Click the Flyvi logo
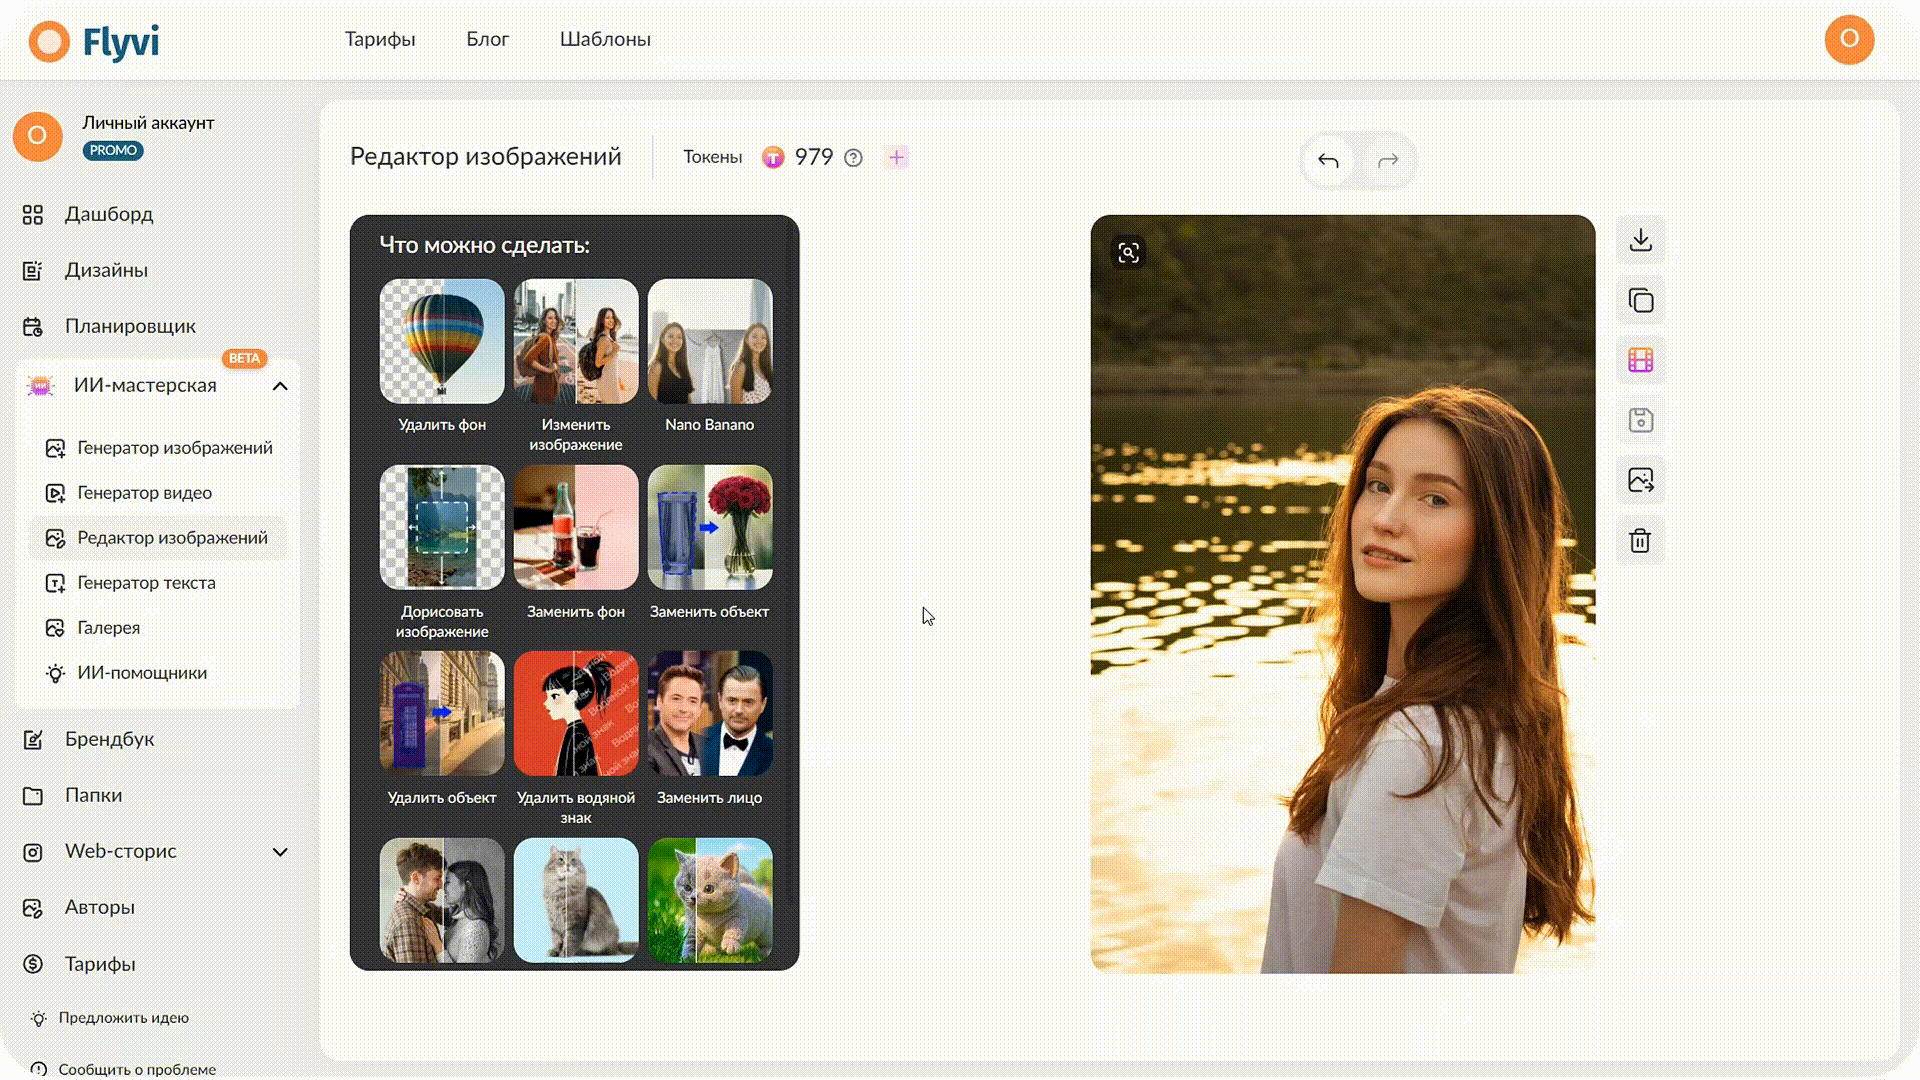The height and width of the screenshot is (1080, 1920). point(94,41)
